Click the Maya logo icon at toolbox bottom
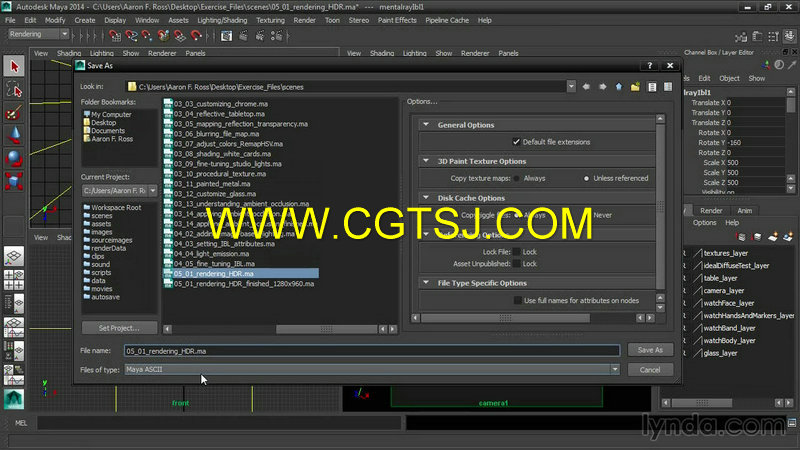The height and width of the screenshot is (450, 800). pyautogui.click(x=14, y=398)
